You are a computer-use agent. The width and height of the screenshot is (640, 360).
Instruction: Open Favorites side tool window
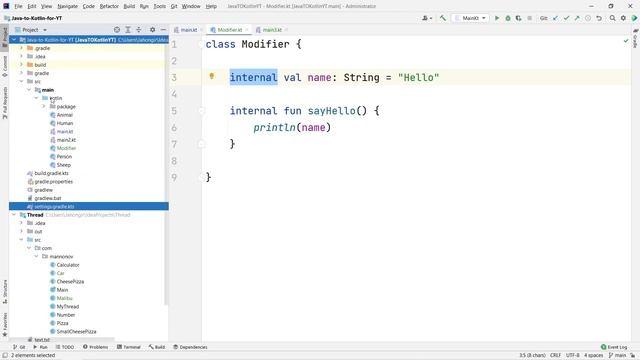(4, 324)
